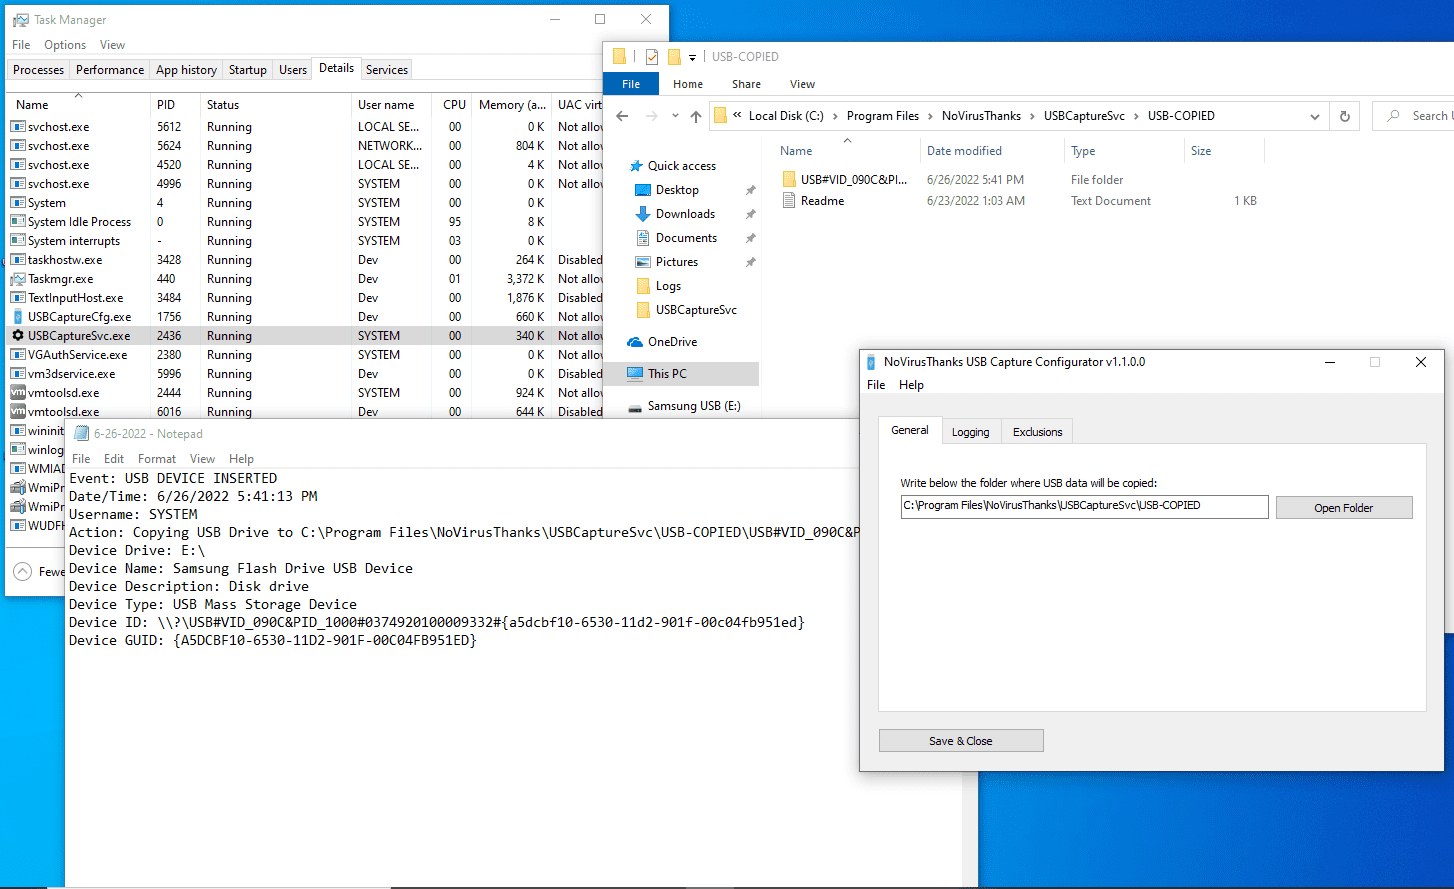Open Documents folder in Explorer sidebar
This screenshot has height=889, width=1454.
click(x=686, y=238)
